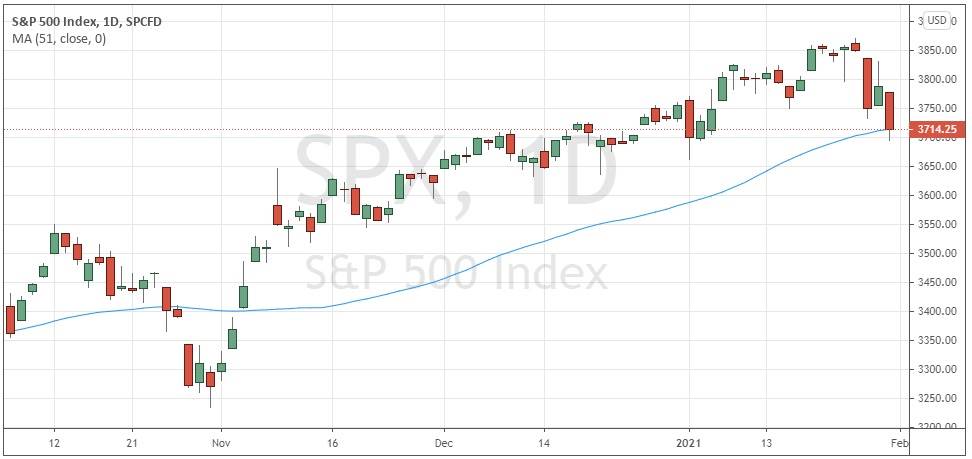Click the Dec label on time axis
This screenshot has height=459, width=972.
[445, 441]
